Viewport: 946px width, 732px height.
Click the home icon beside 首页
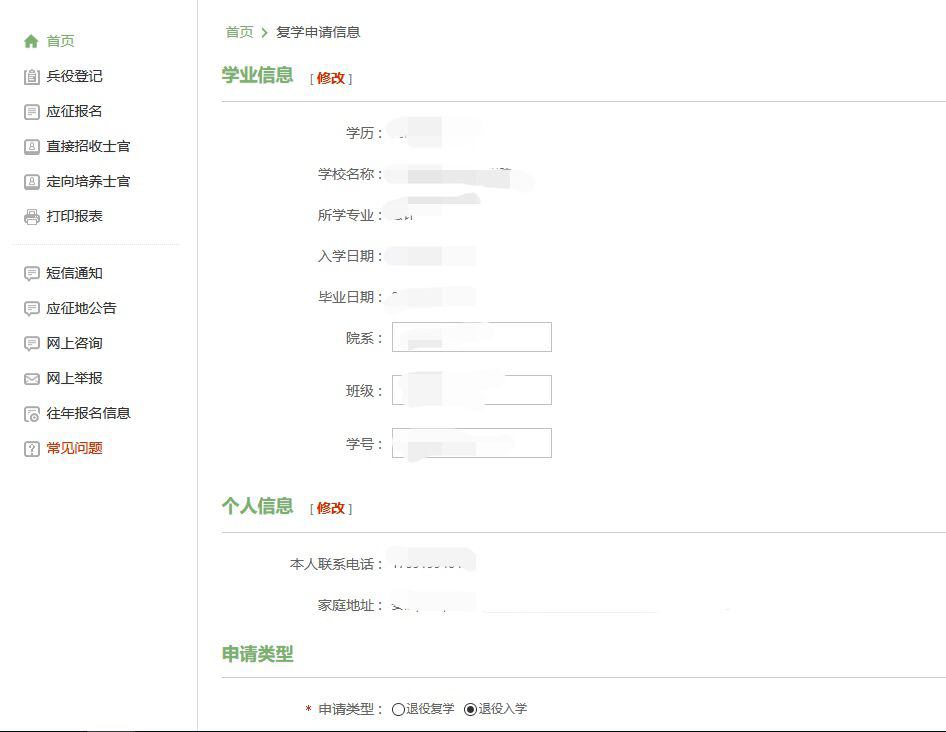31,42
